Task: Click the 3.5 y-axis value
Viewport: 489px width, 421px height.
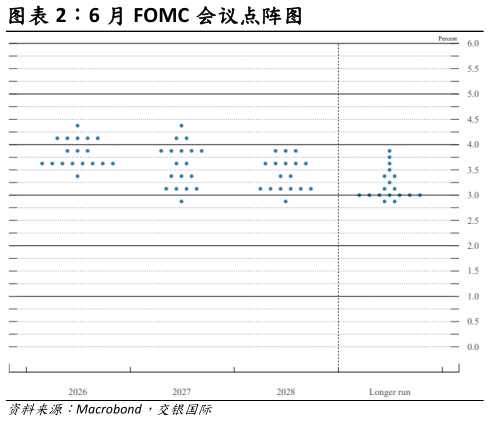Action: click(473, 170)
